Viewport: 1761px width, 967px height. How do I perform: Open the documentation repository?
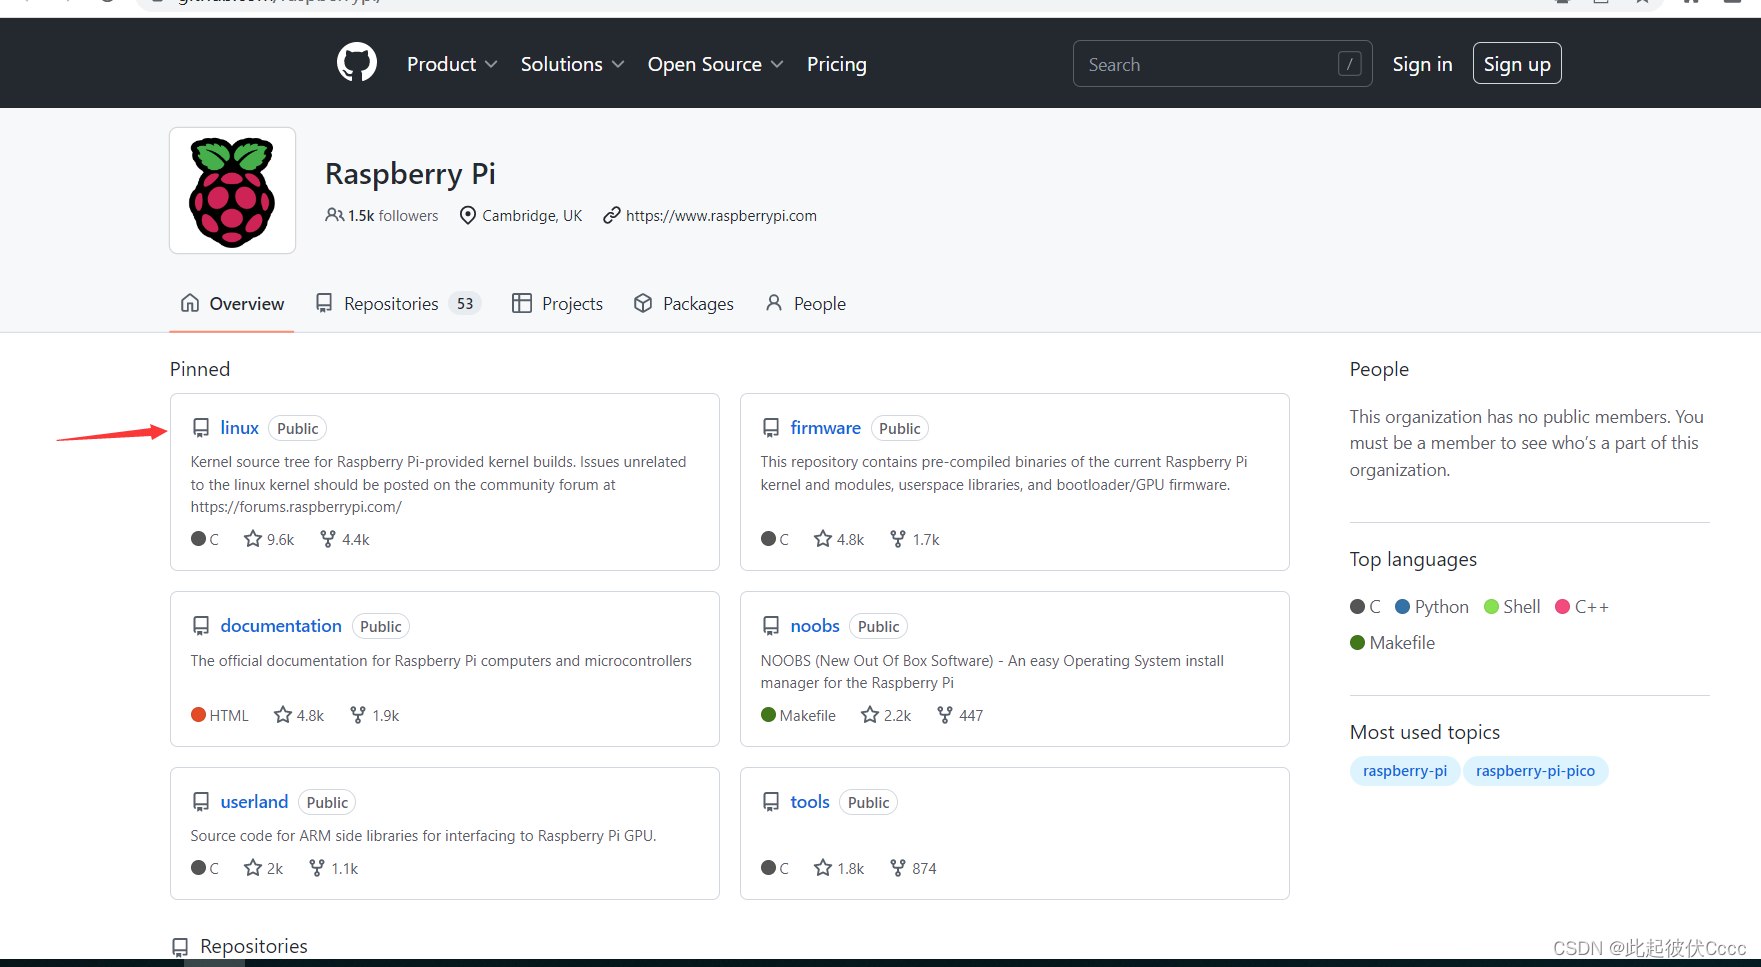(x=281, y=626)
